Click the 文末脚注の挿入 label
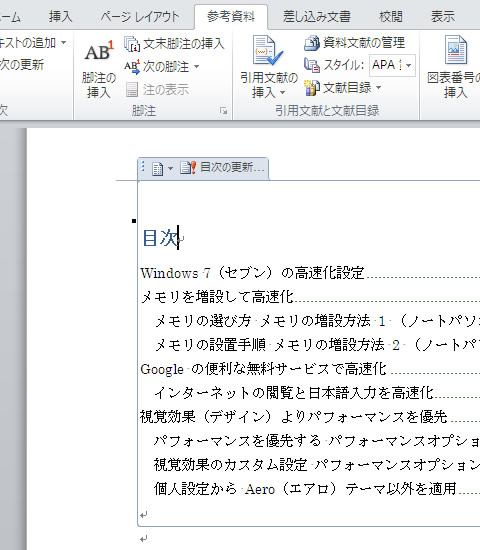Image resolution: width=480 pixels, height=550 pixels. [x=184, y=44]
